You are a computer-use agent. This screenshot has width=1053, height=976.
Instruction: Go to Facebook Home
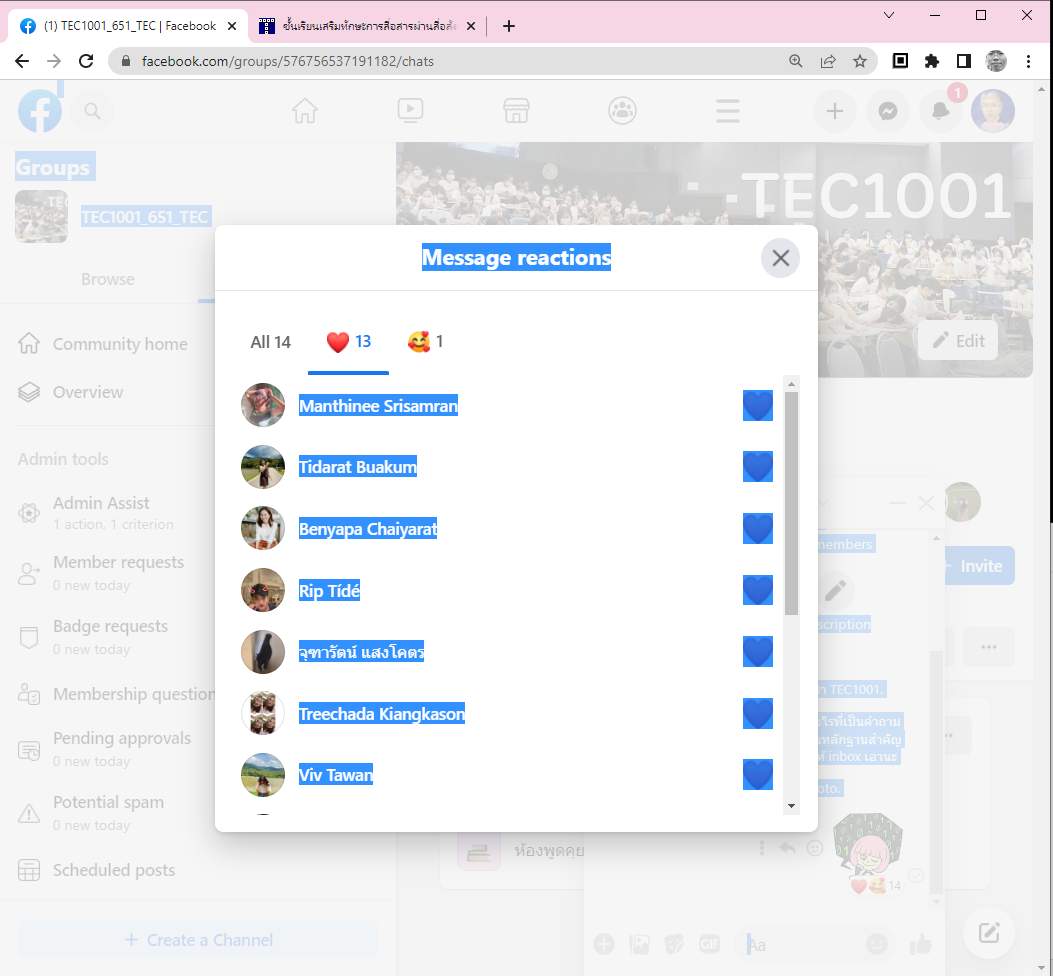tap(305, 111)
